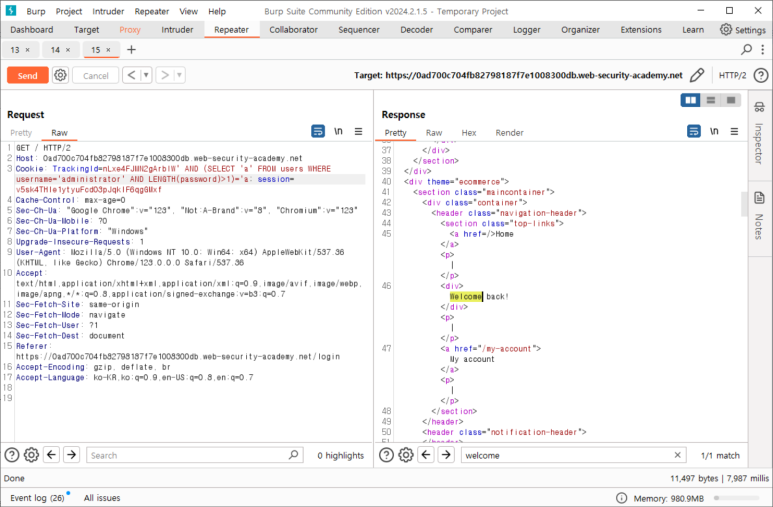Open the Burp menu
Screen dimensions: 773x507
[x=35, y=11]
